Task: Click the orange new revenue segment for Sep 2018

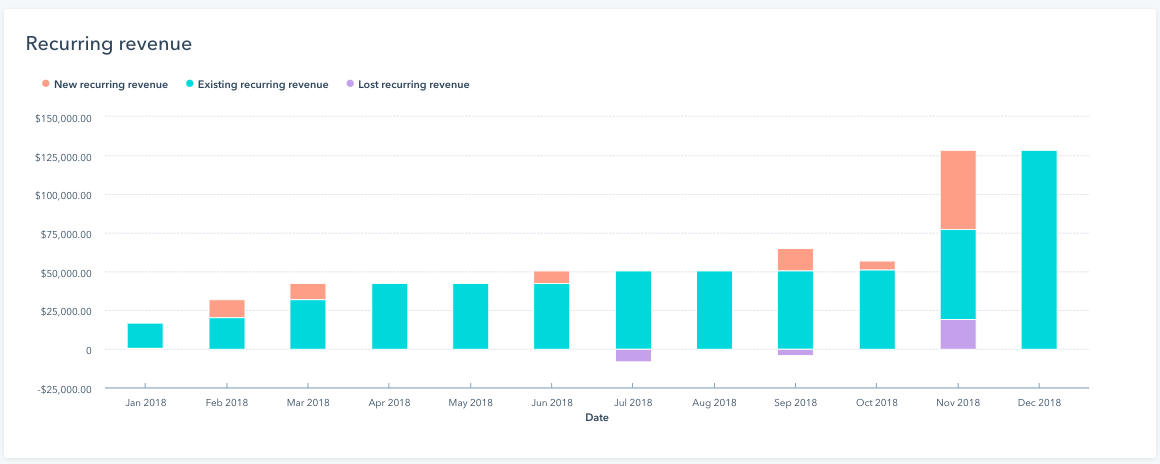Action: pos(795,260)
